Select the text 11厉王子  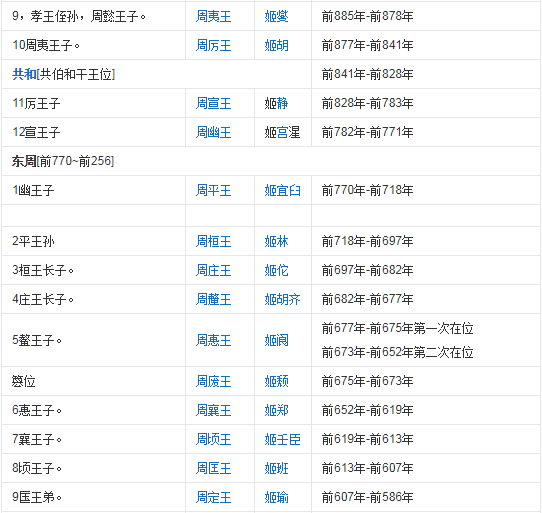tap(36, 103)
